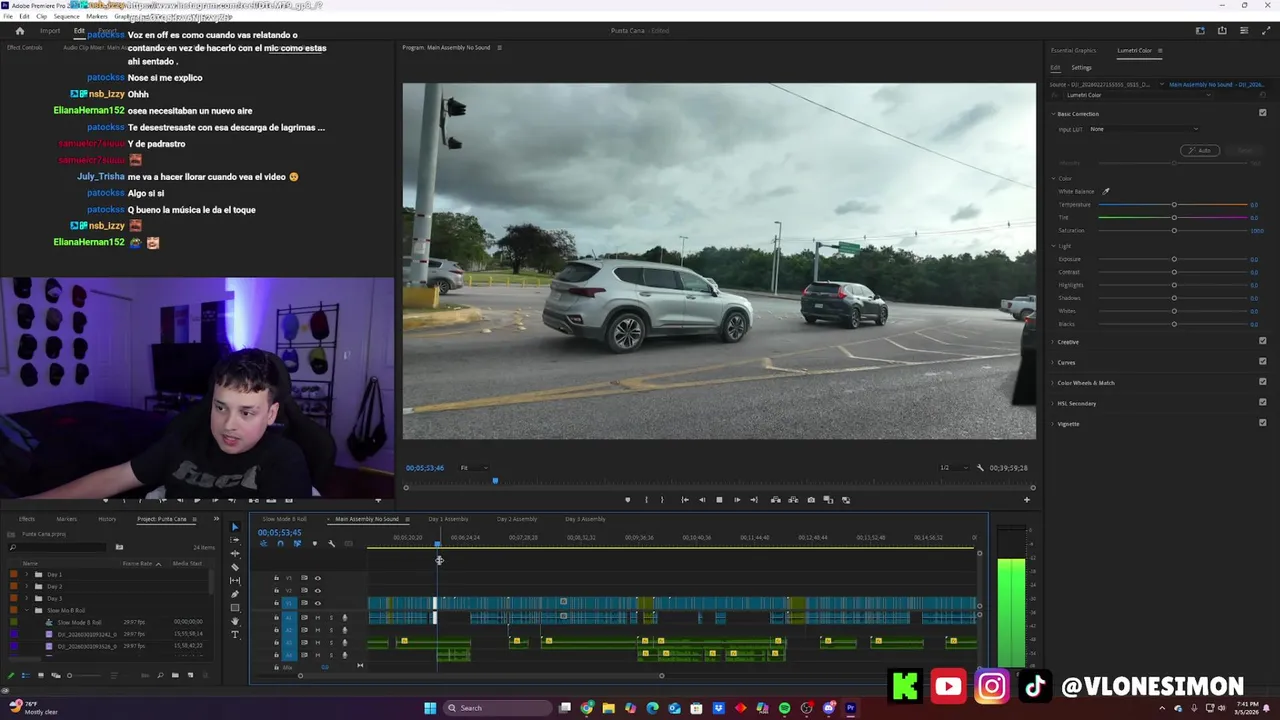1280x720 pixels.
Task: Select the Selection arrow tool
Action: click(x=235, y=527)
